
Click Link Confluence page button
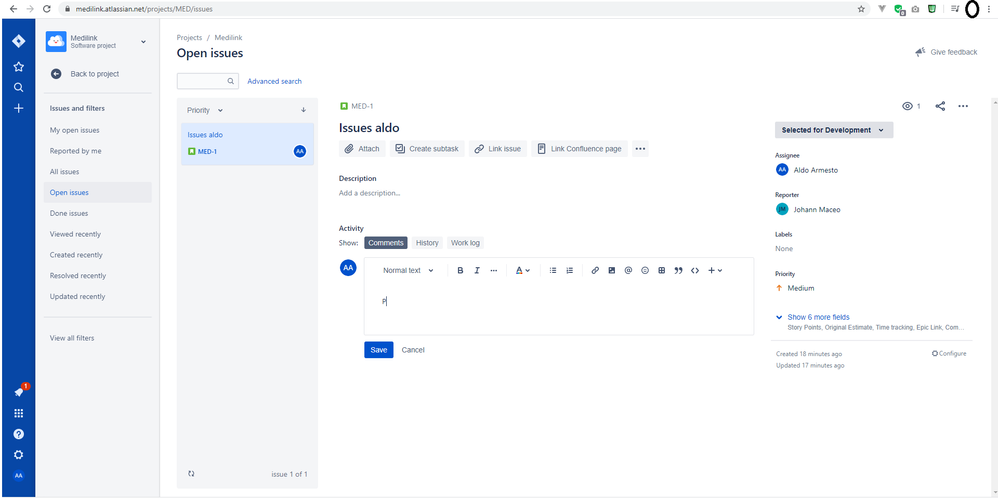point(580,148)
